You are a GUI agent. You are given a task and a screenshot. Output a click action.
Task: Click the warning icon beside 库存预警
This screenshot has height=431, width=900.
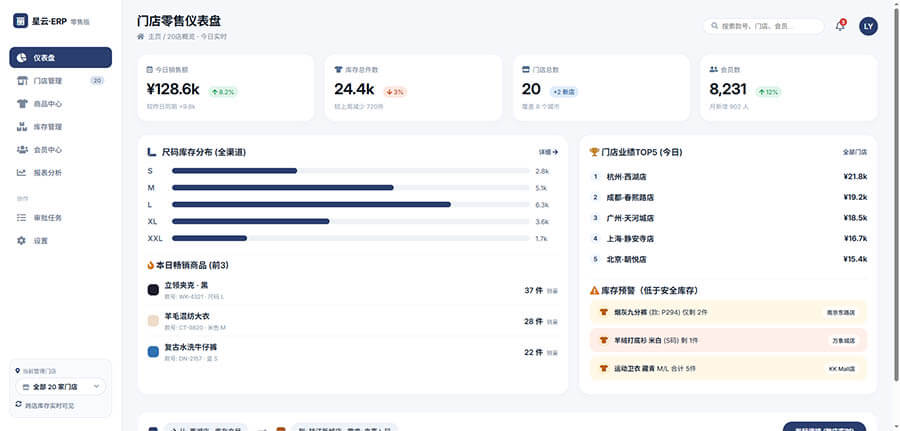[594, 289]
